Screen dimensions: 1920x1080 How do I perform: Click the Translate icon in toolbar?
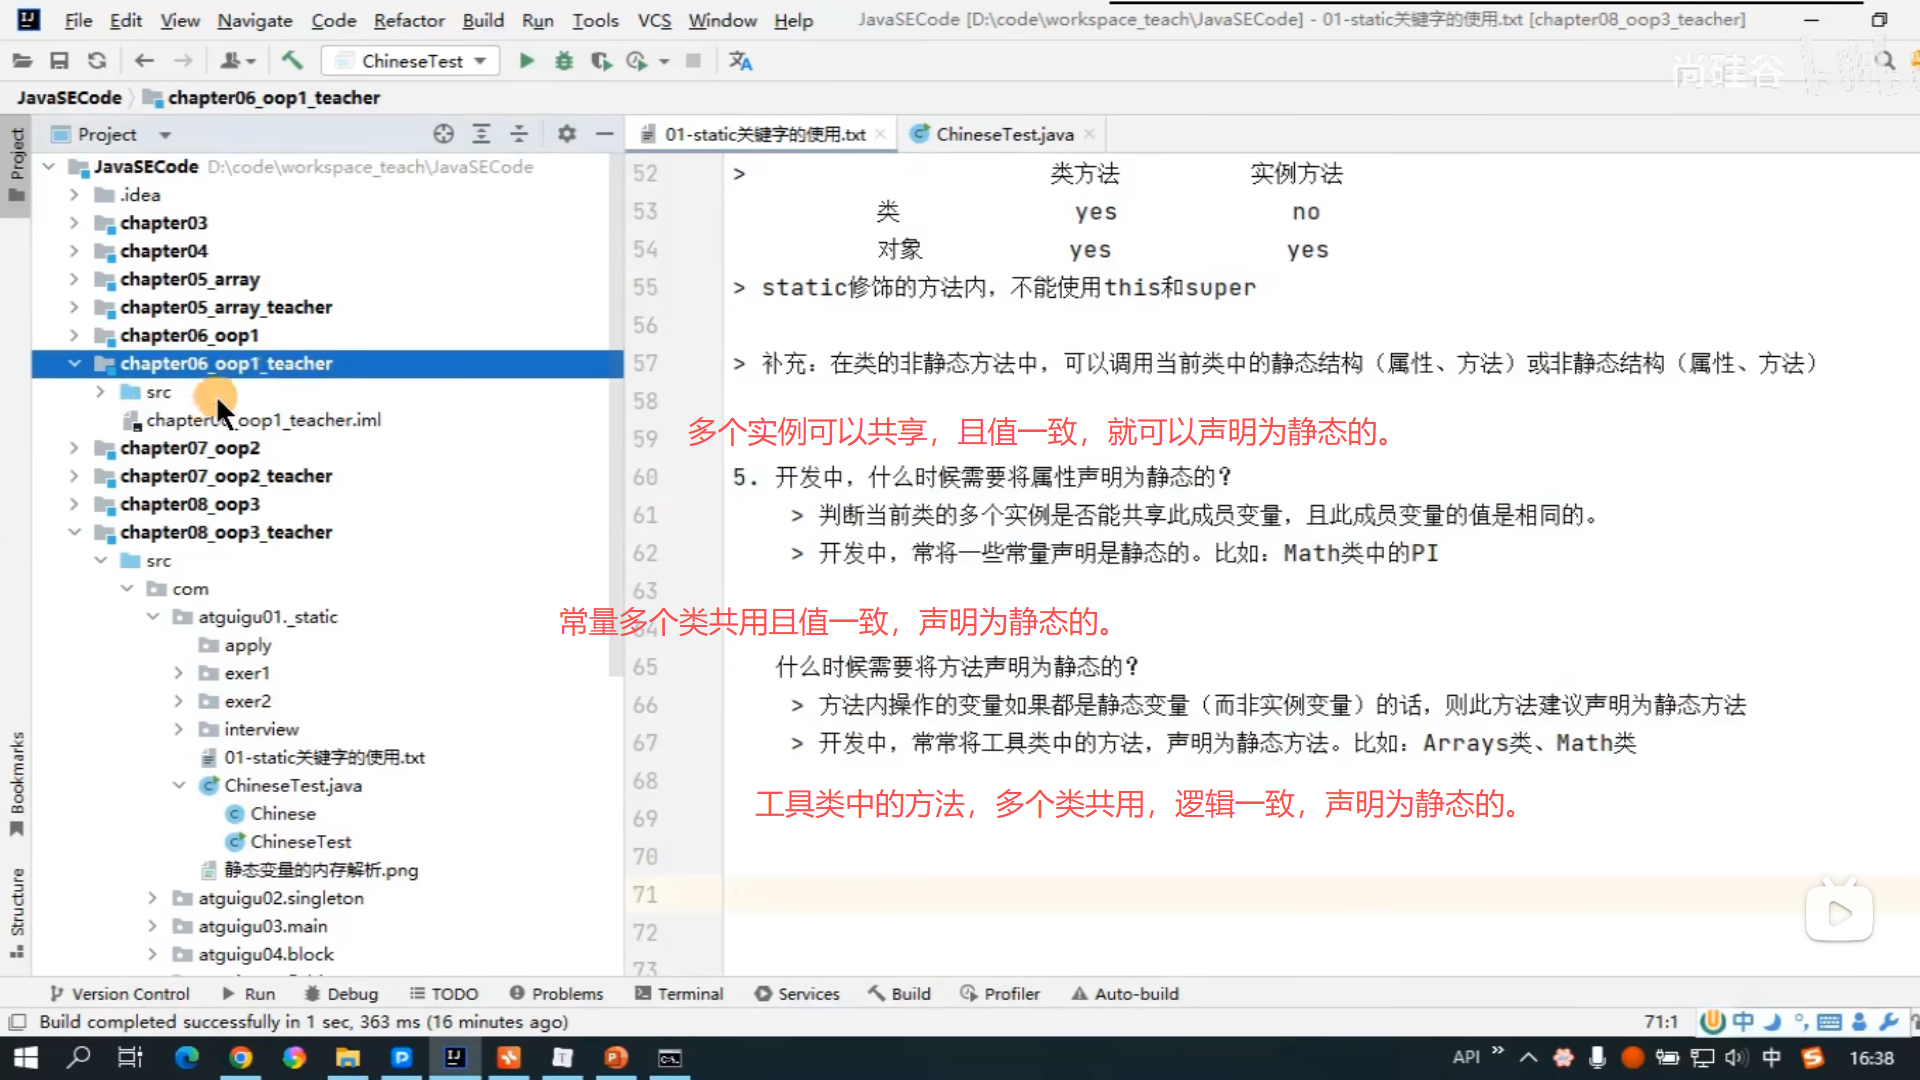(740, 61)
